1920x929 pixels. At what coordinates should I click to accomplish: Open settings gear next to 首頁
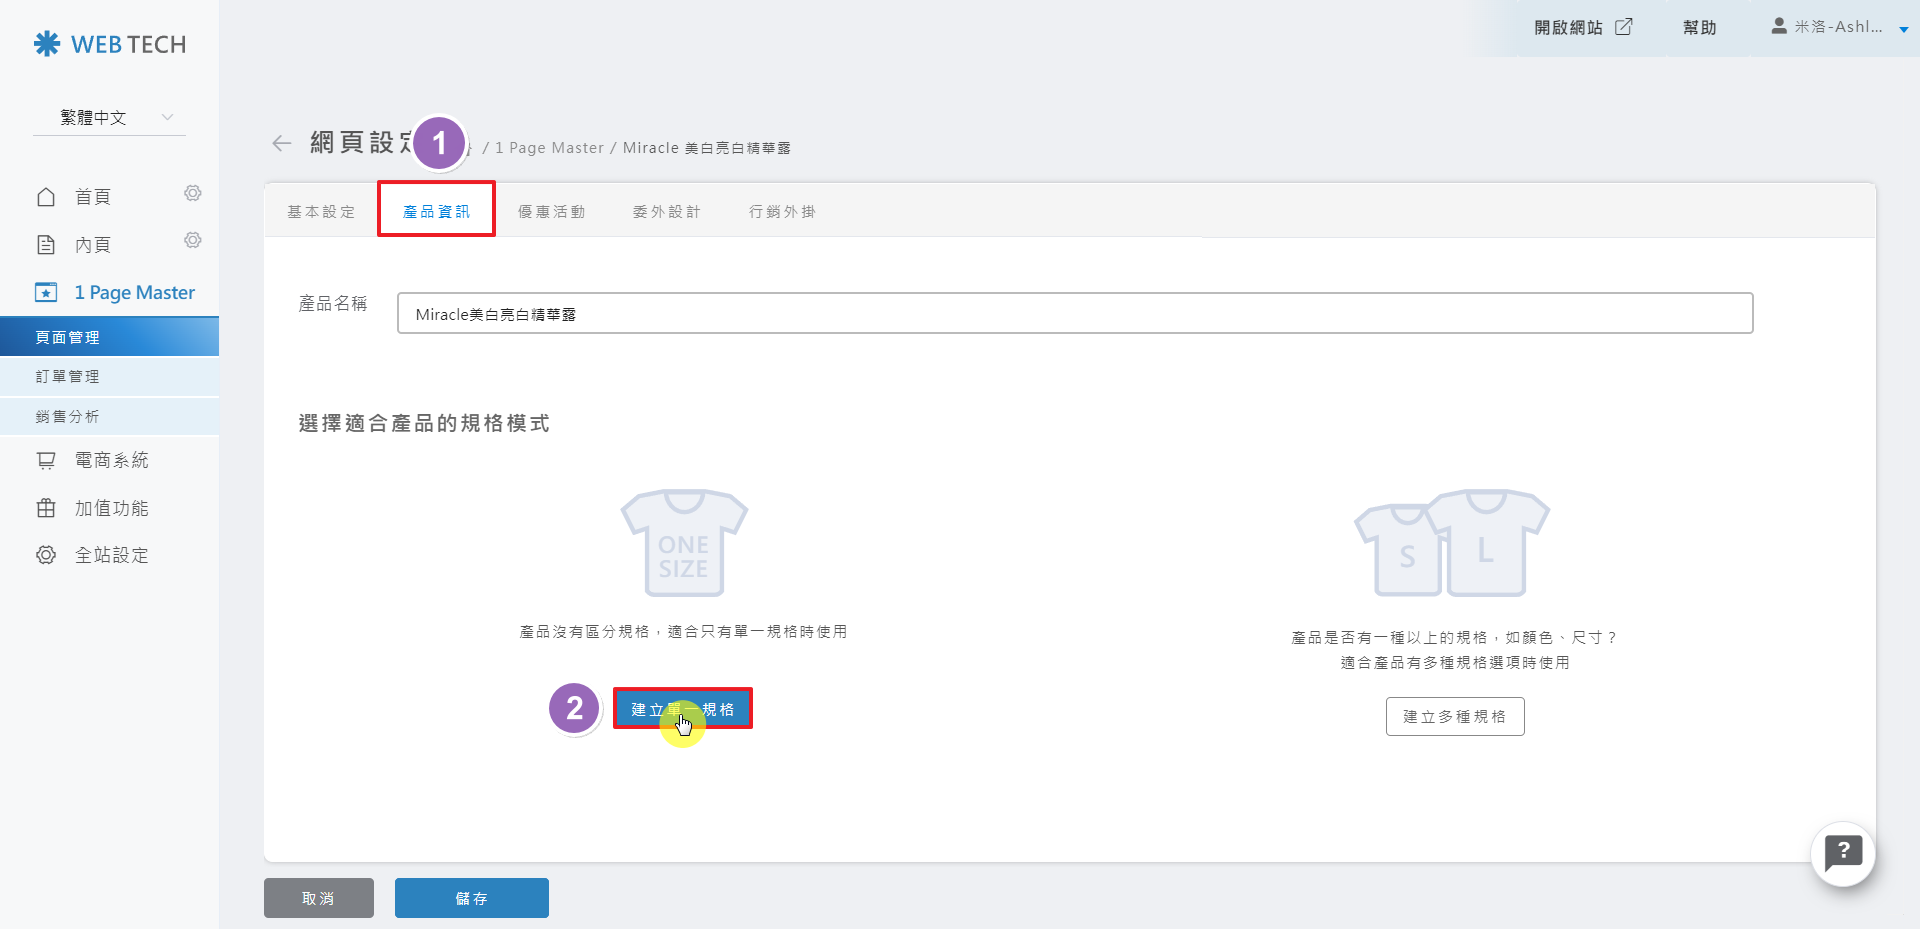pyautogui.click(x=193, y=193)
